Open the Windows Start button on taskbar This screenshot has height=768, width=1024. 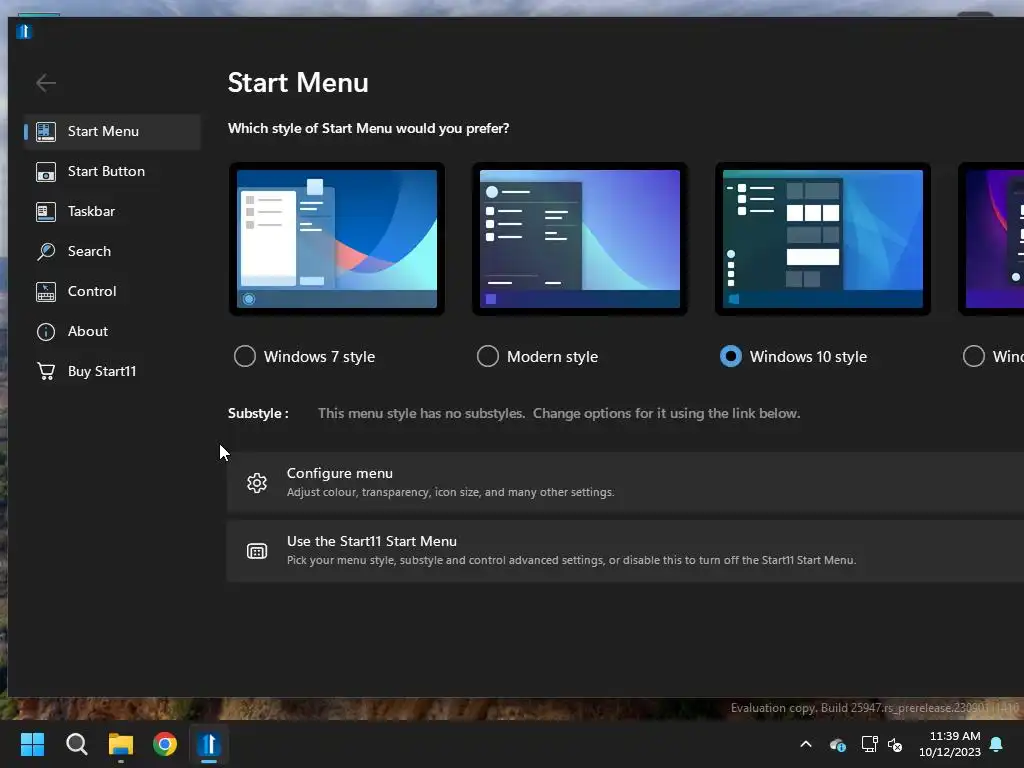pyautogui.click(x=32, y=744)
